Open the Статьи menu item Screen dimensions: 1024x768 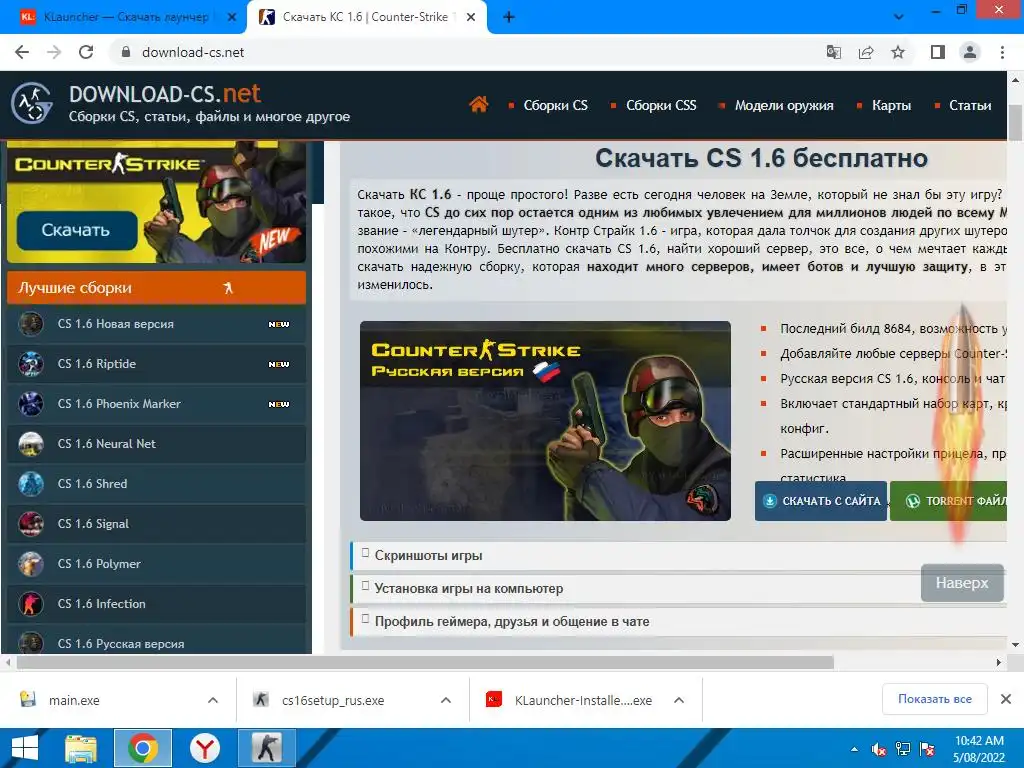[970, 105]
